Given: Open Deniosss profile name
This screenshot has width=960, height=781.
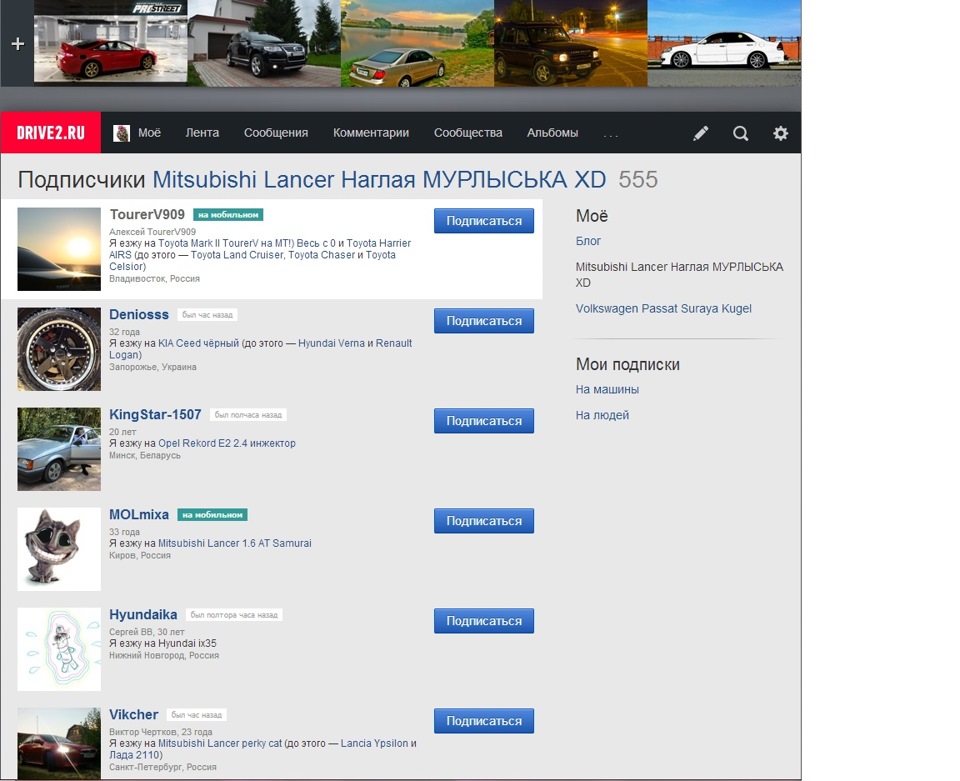Looking at the screenshot, I should 139,315.
